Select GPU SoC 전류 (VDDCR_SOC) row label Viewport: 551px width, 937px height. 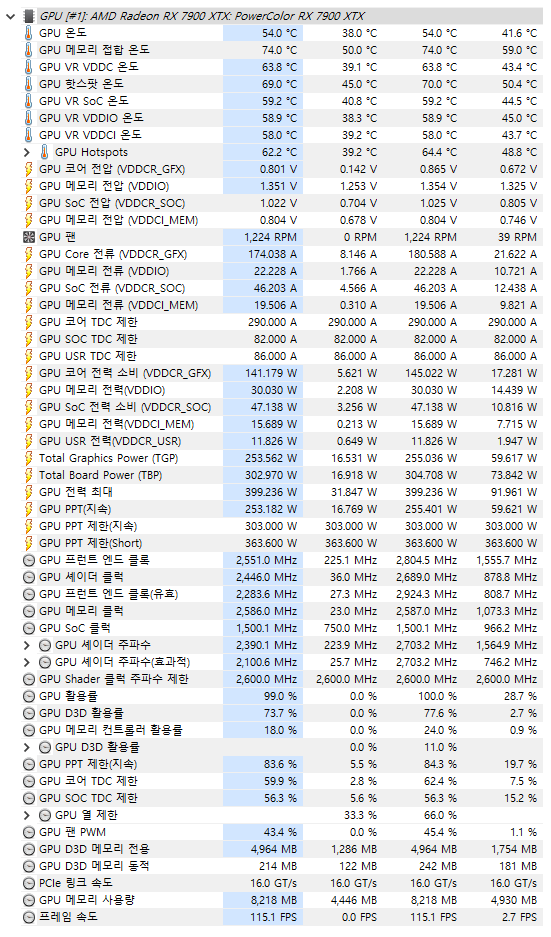point(112,288)
